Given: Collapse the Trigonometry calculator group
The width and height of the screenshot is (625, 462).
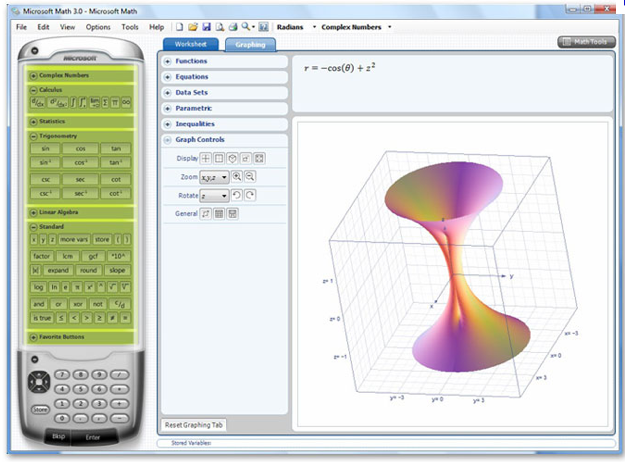Looking at the screenshot, I should pyautogui.click(x=33, y=136).
